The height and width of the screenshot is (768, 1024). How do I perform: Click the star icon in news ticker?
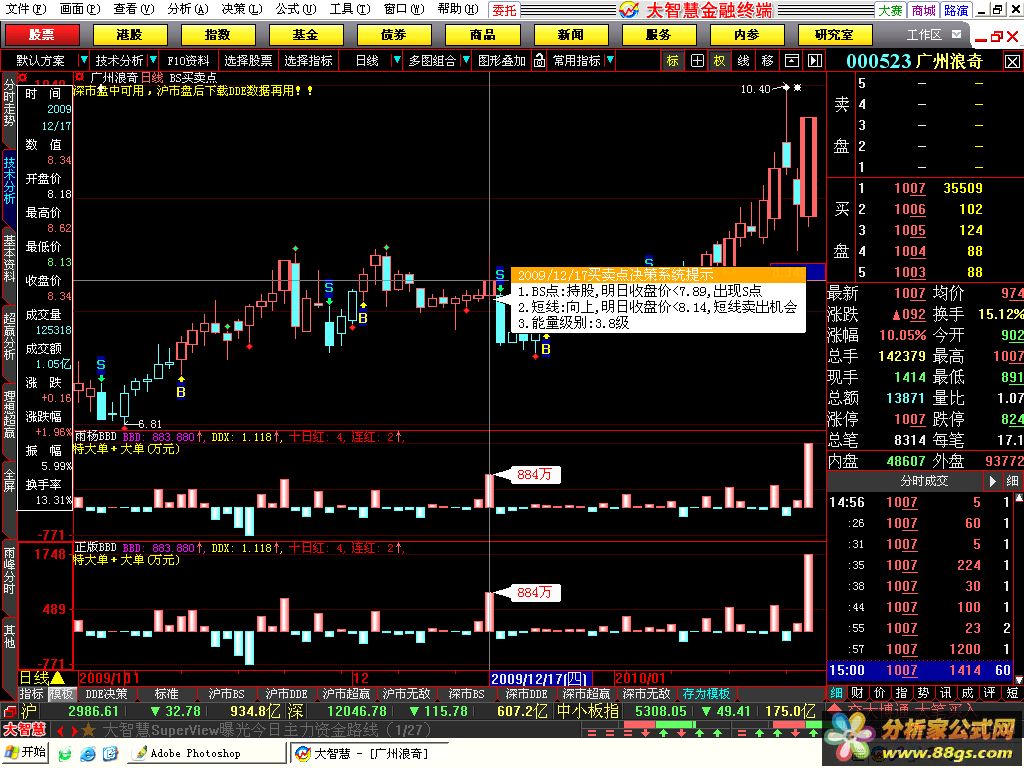coord(88,730)
